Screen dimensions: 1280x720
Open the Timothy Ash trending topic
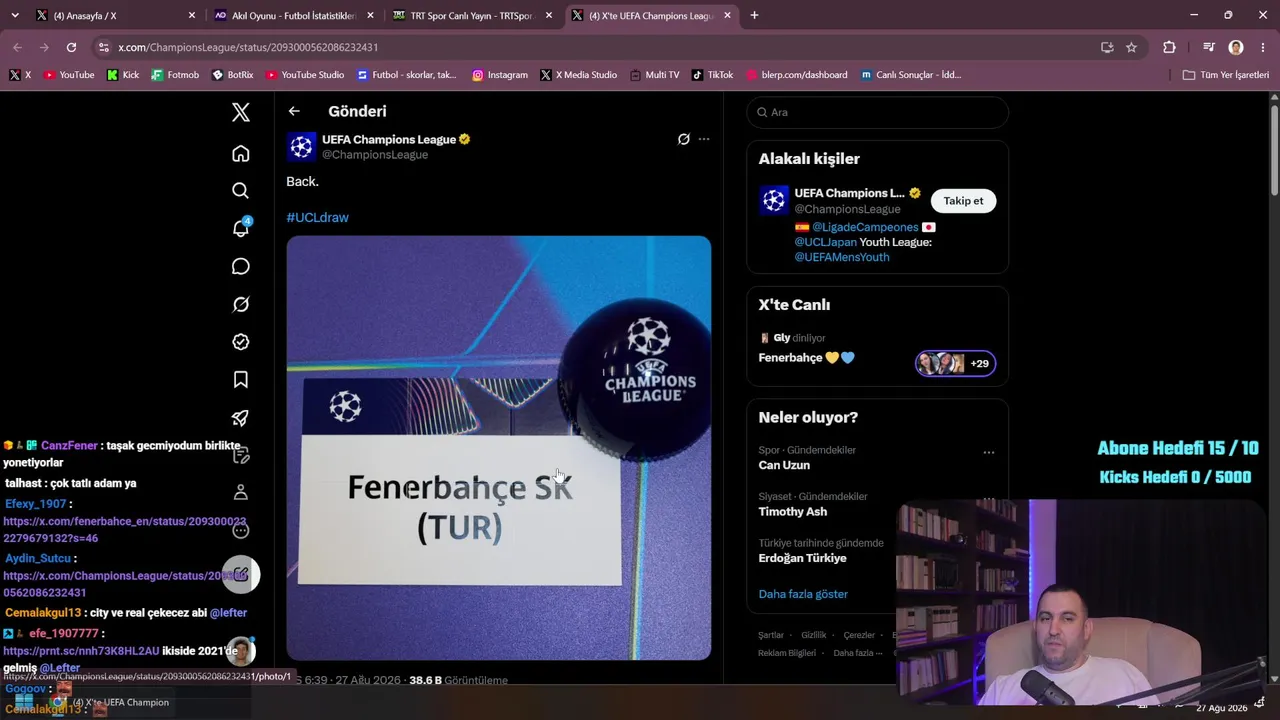793,511
